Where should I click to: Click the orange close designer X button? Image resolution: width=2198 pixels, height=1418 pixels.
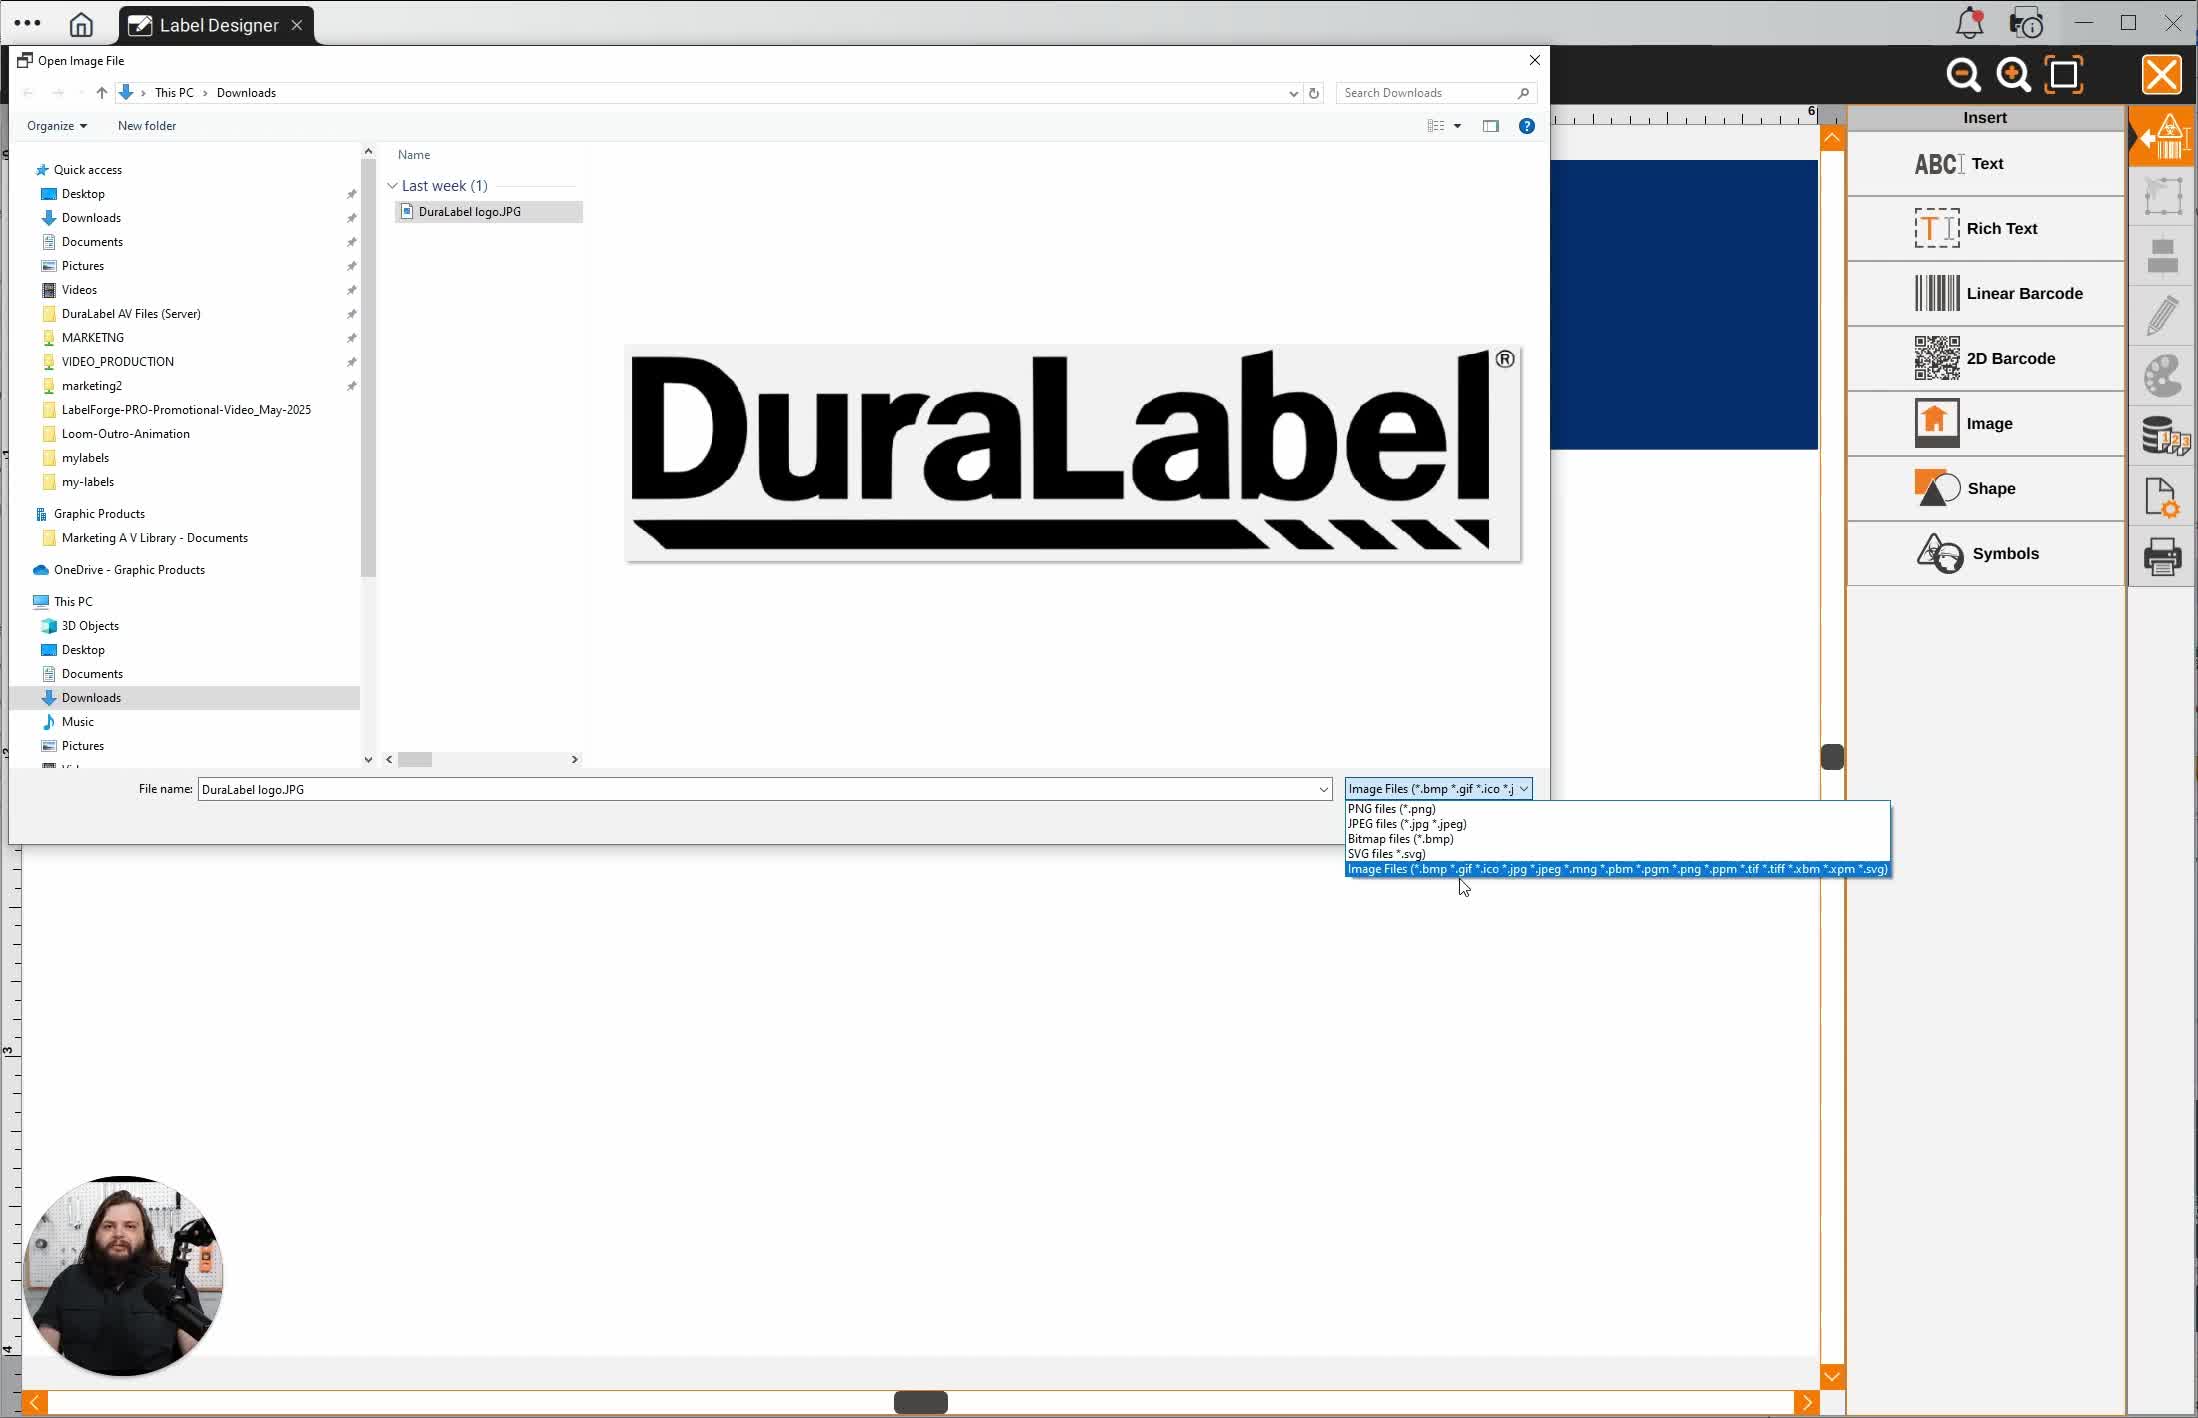[2161, 75]
